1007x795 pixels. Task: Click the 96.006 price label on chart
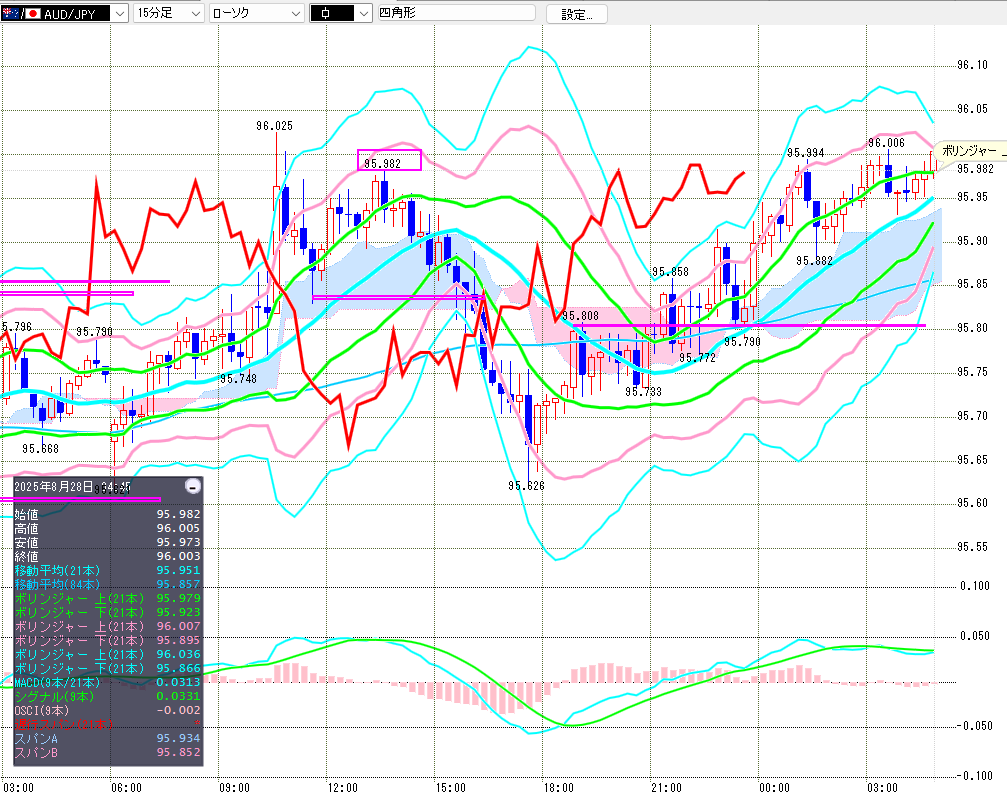(x=886, y=143)
